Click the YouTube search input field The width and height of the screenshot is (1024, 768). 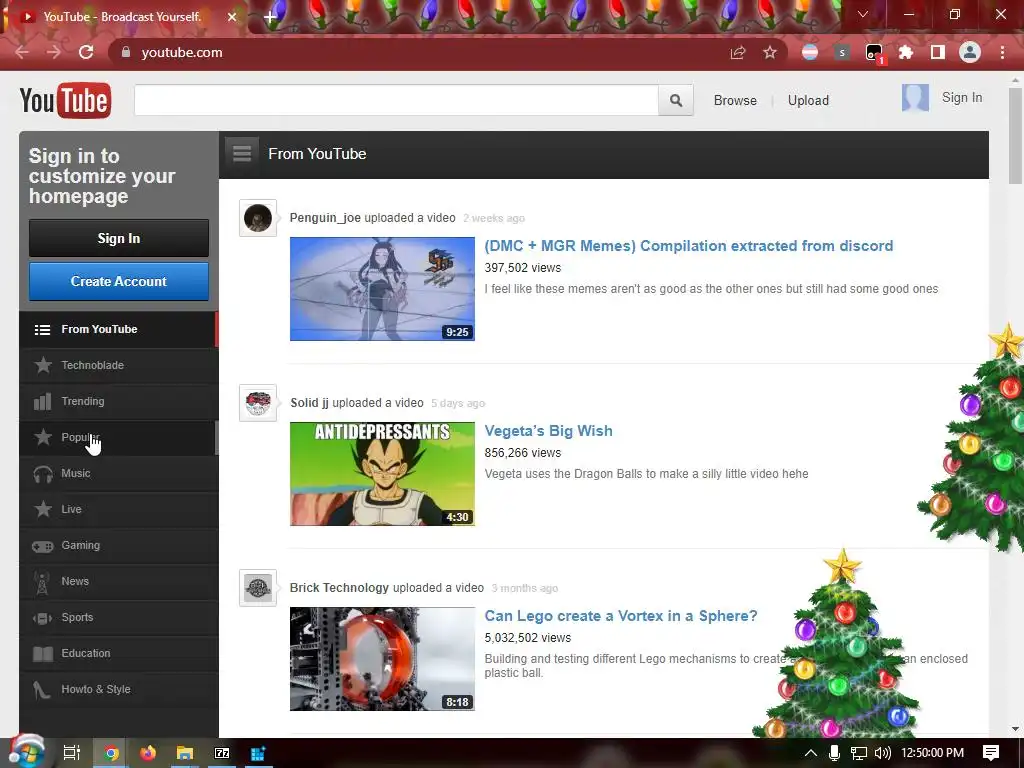coord(396,101)
